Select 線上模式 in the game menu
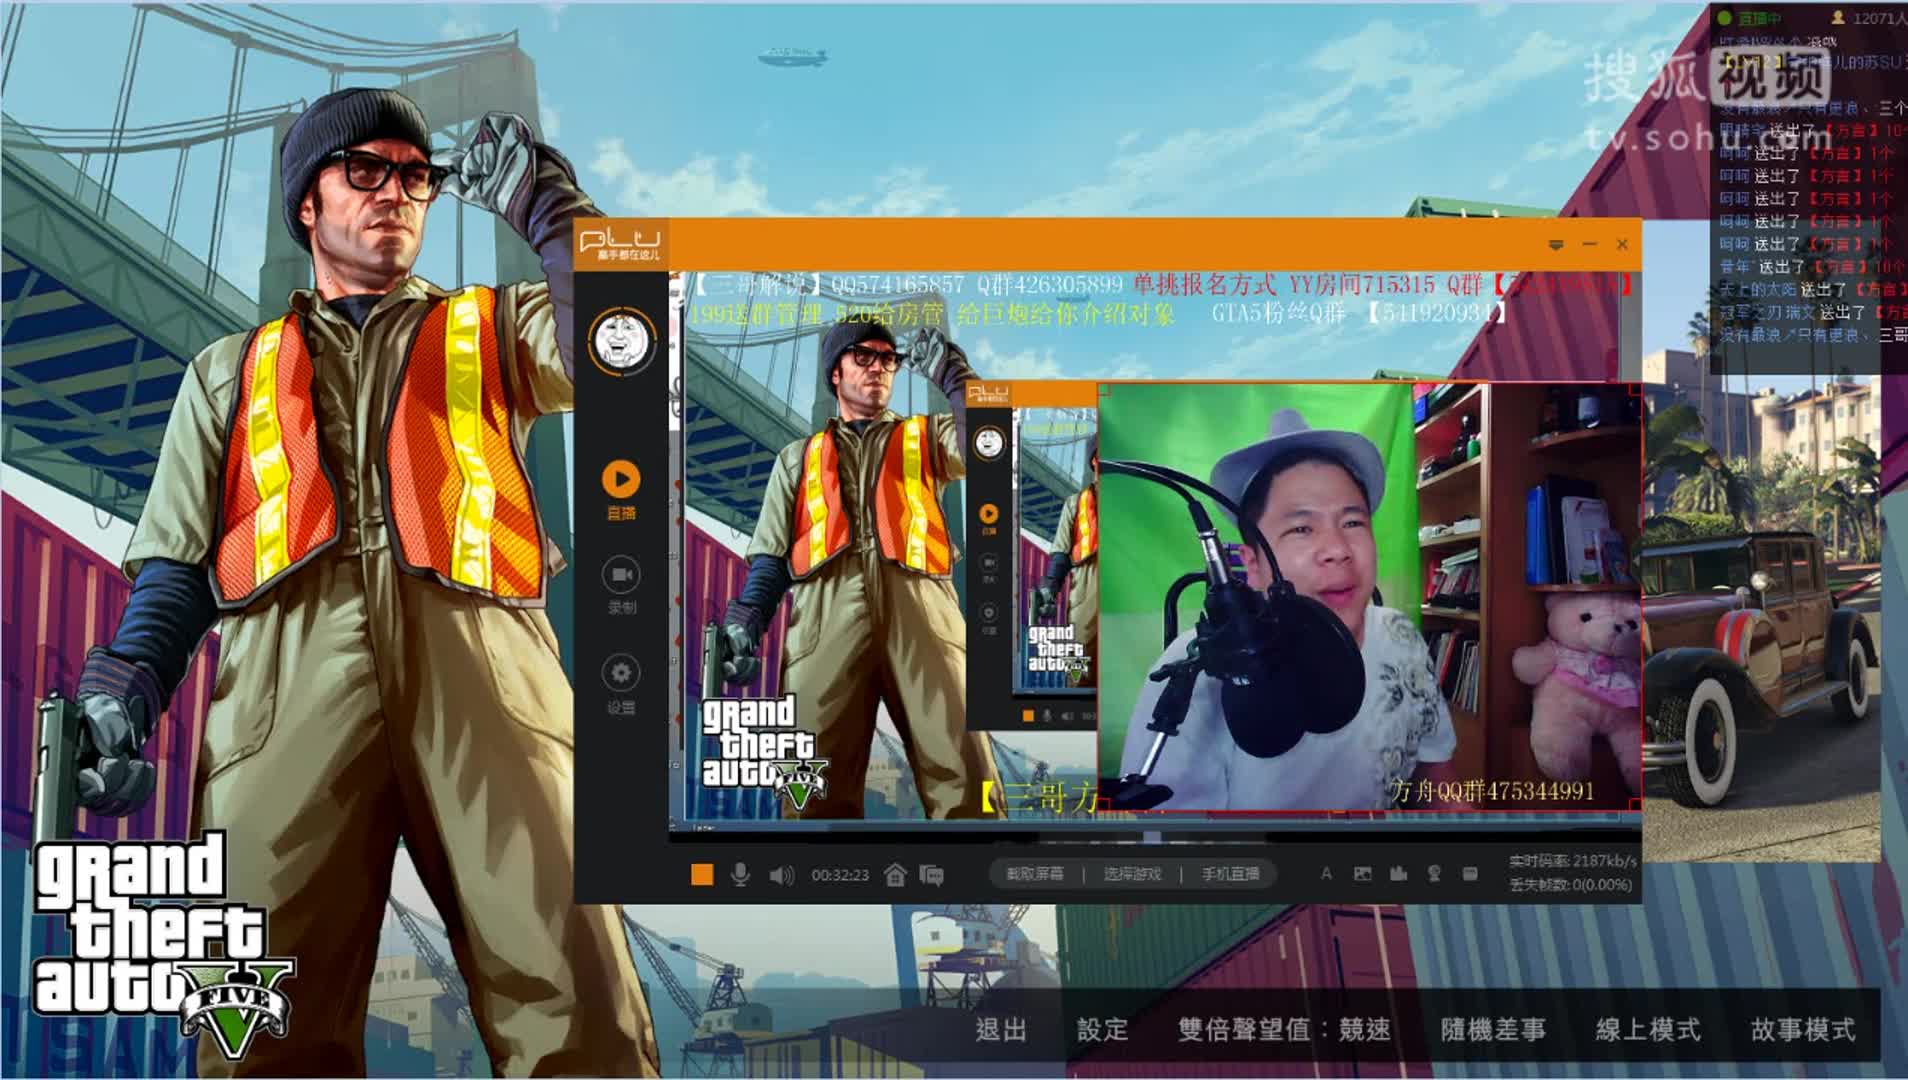 (x=1648, y=1030)
